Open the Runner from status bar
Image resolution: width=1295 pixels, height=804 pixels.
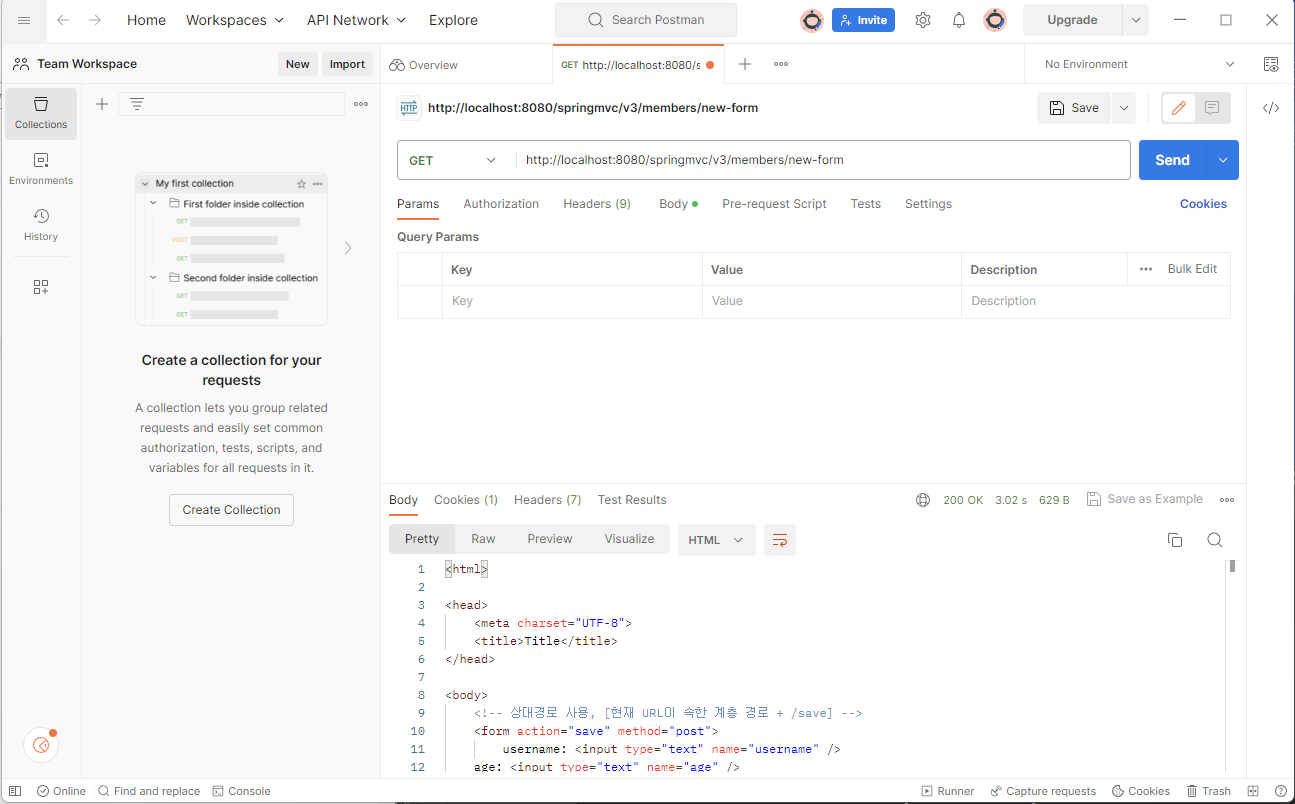pos(947,791)
